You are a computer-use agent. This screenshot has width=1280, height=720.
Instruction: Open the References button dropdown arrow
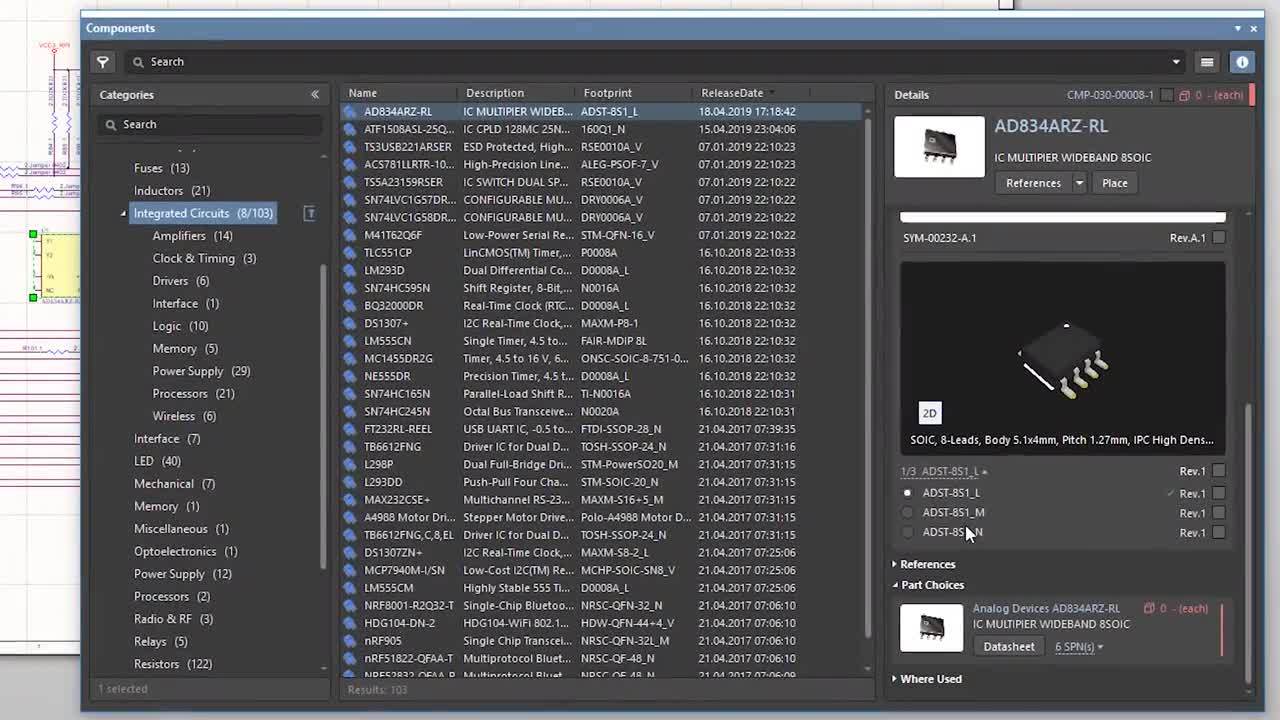1079,183
